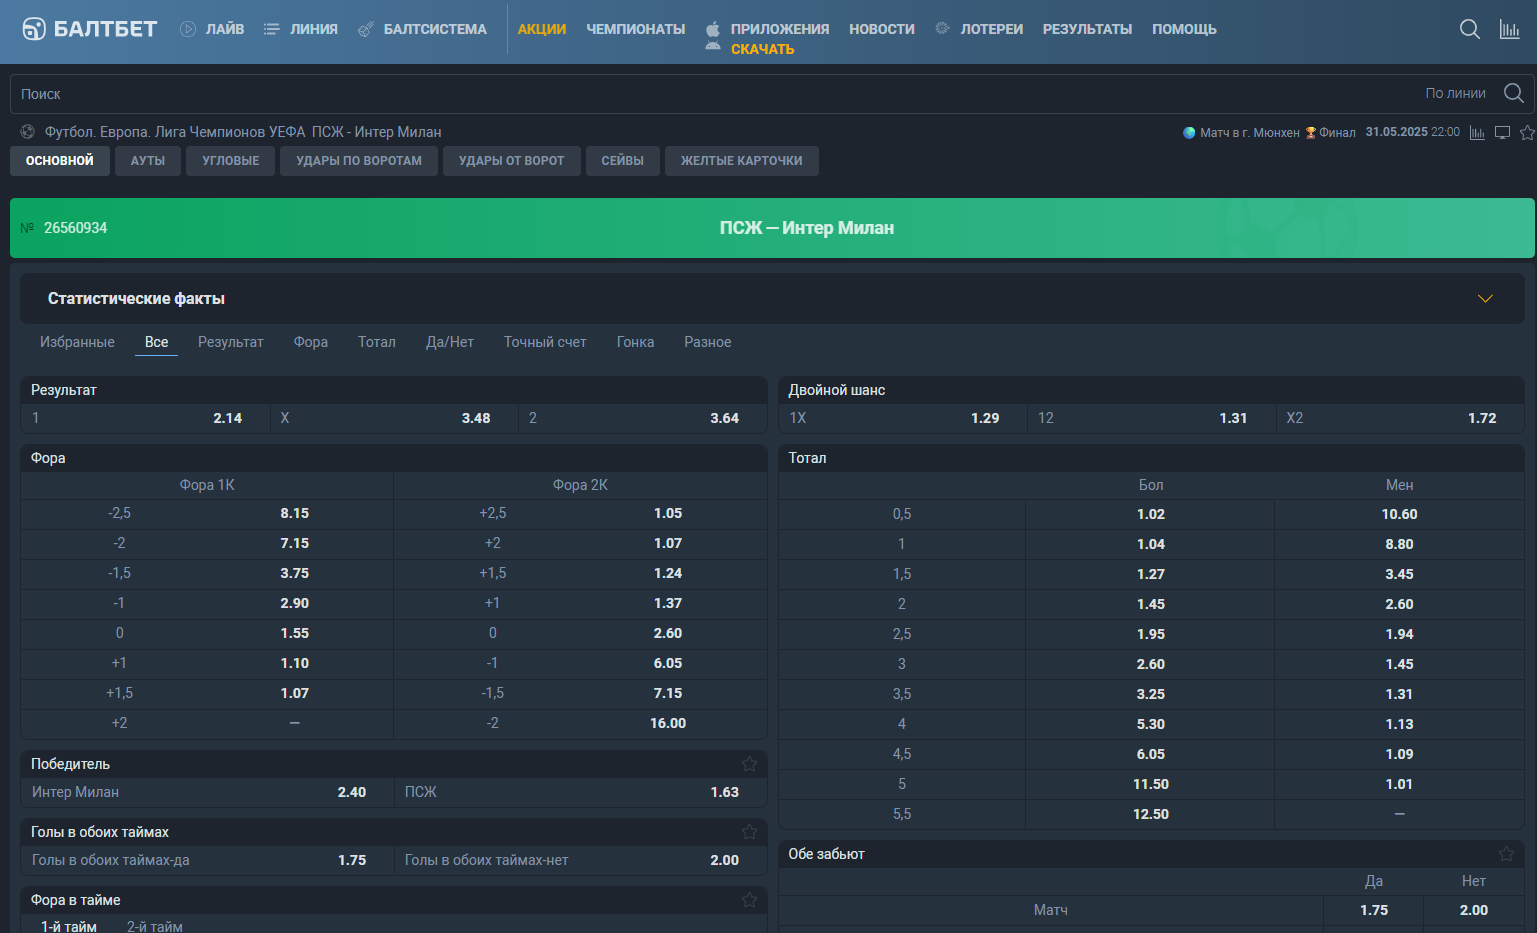Select the Результат filter tab

tap(231, 342)
